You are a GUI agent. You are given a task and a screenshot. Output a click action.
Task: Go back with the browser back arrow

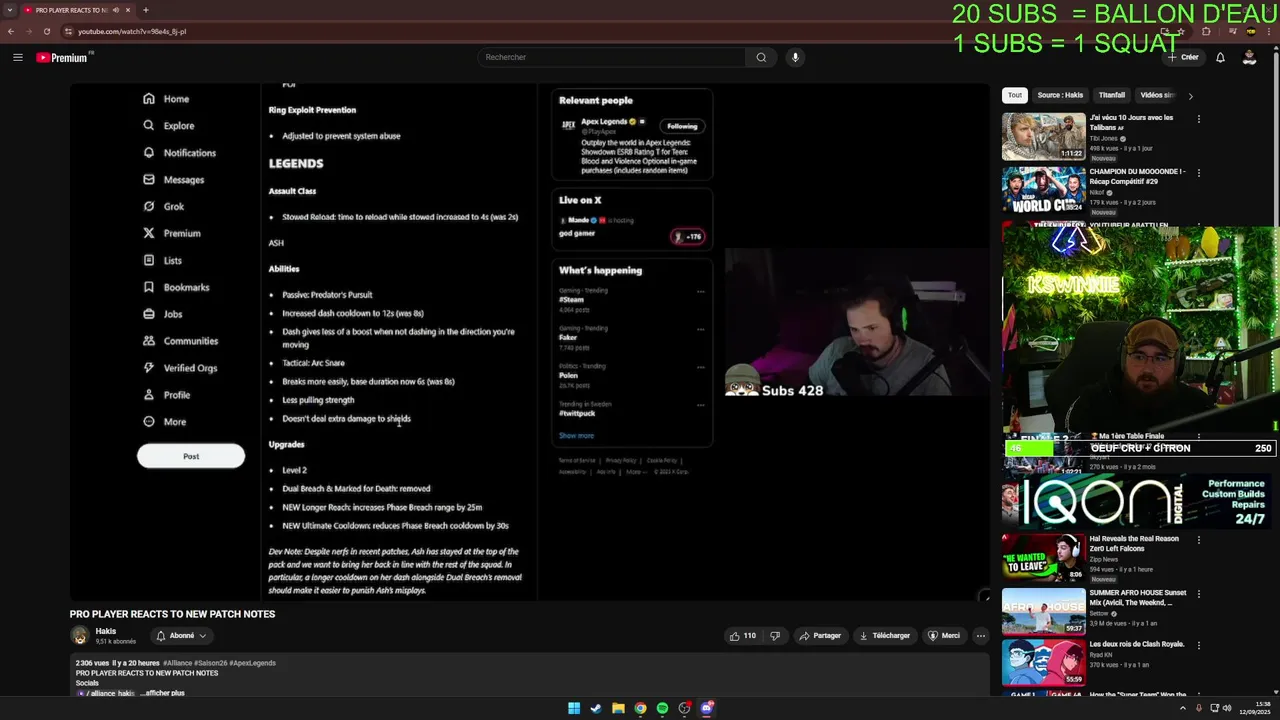coord(11,31)
